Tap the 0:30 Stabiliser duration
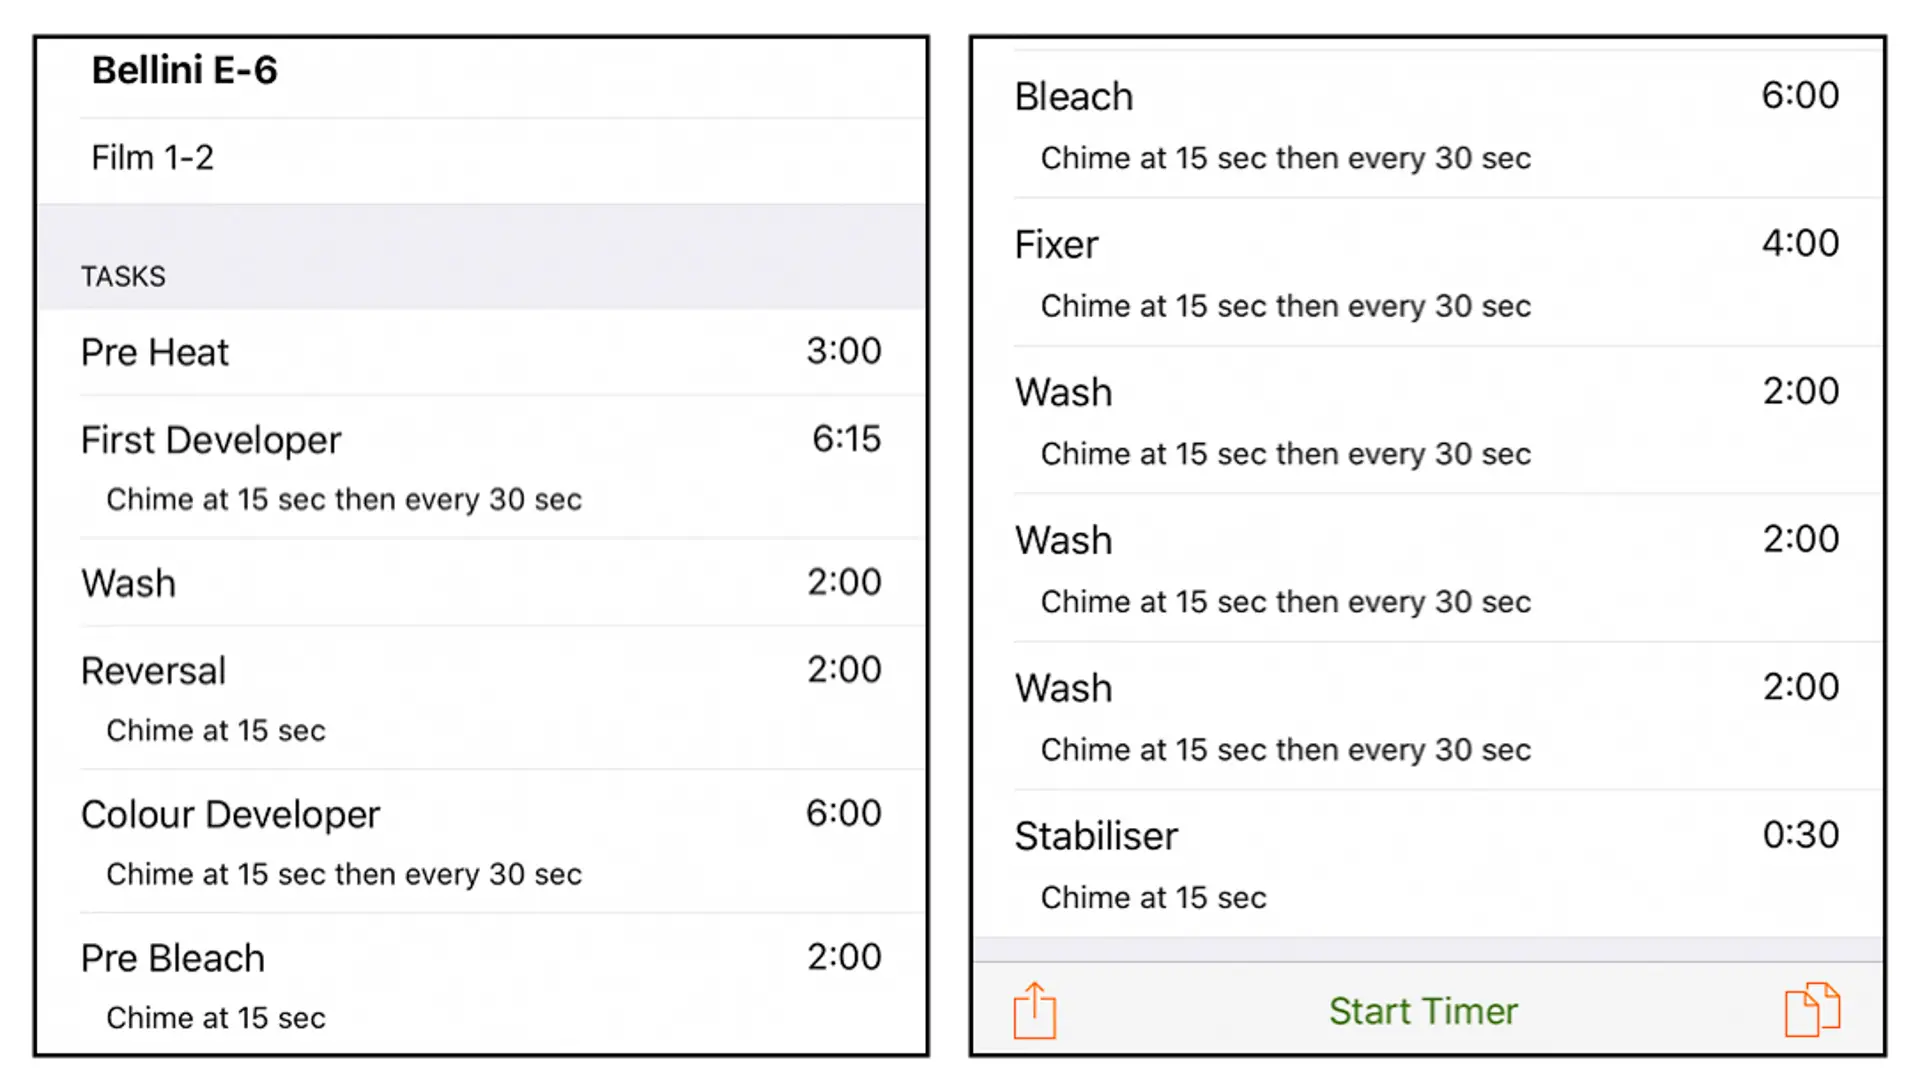Image resolution: width=1920 pixels, height=1085 pixels. (1800, 834)
